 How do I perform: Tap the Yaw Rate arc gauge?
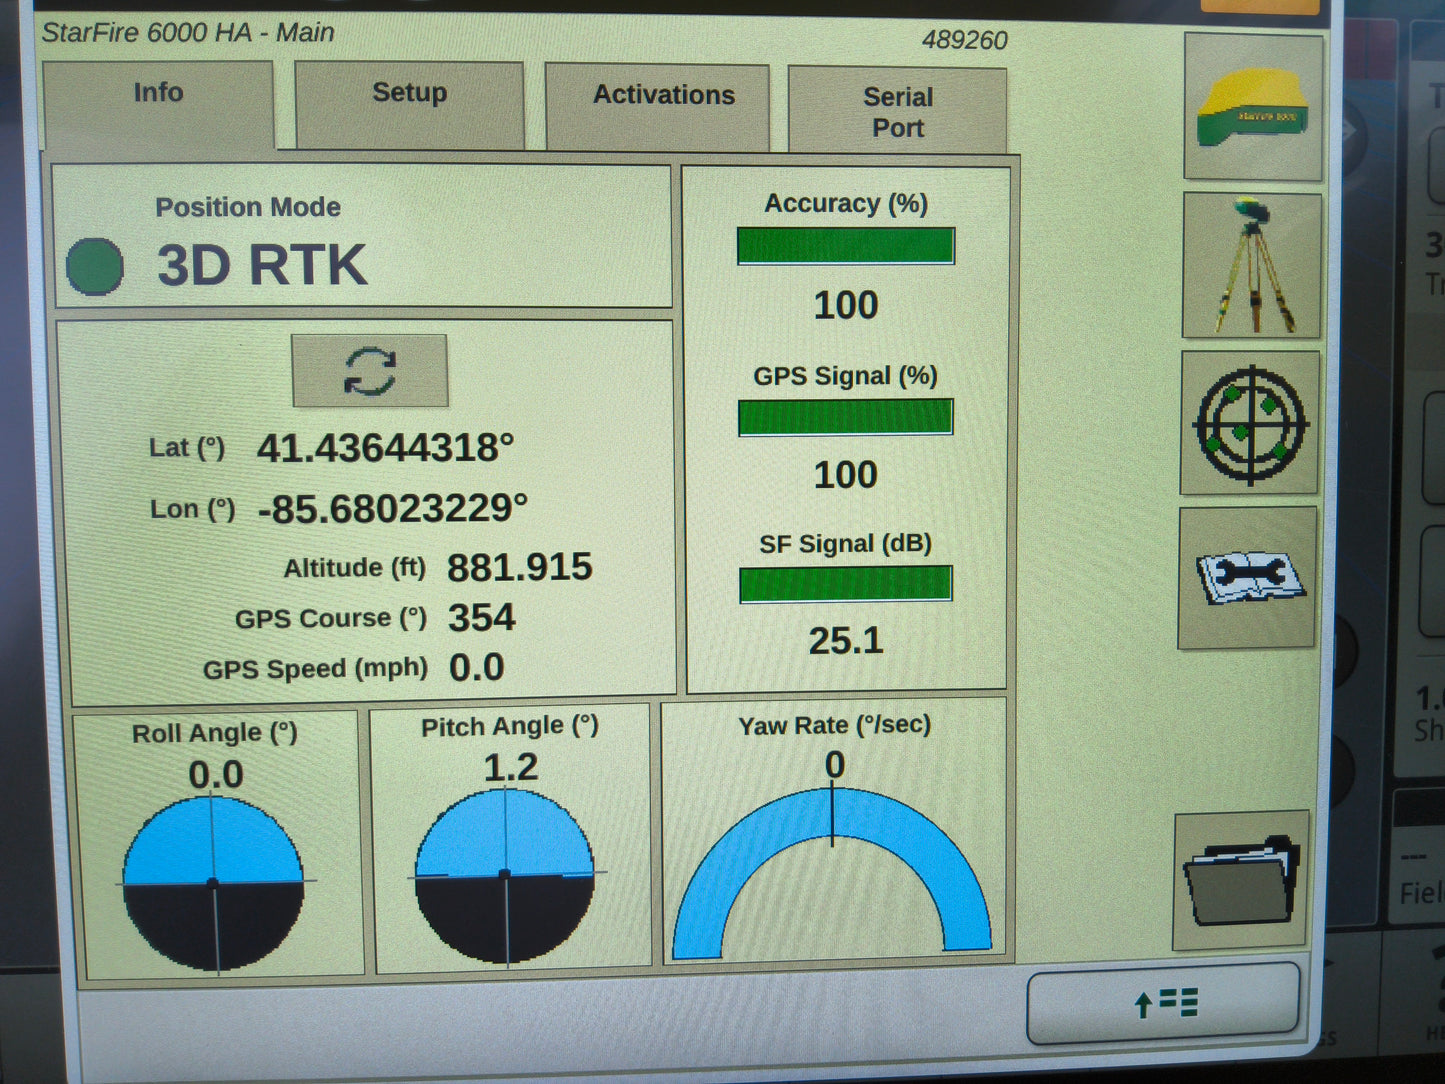pos(832,873)
